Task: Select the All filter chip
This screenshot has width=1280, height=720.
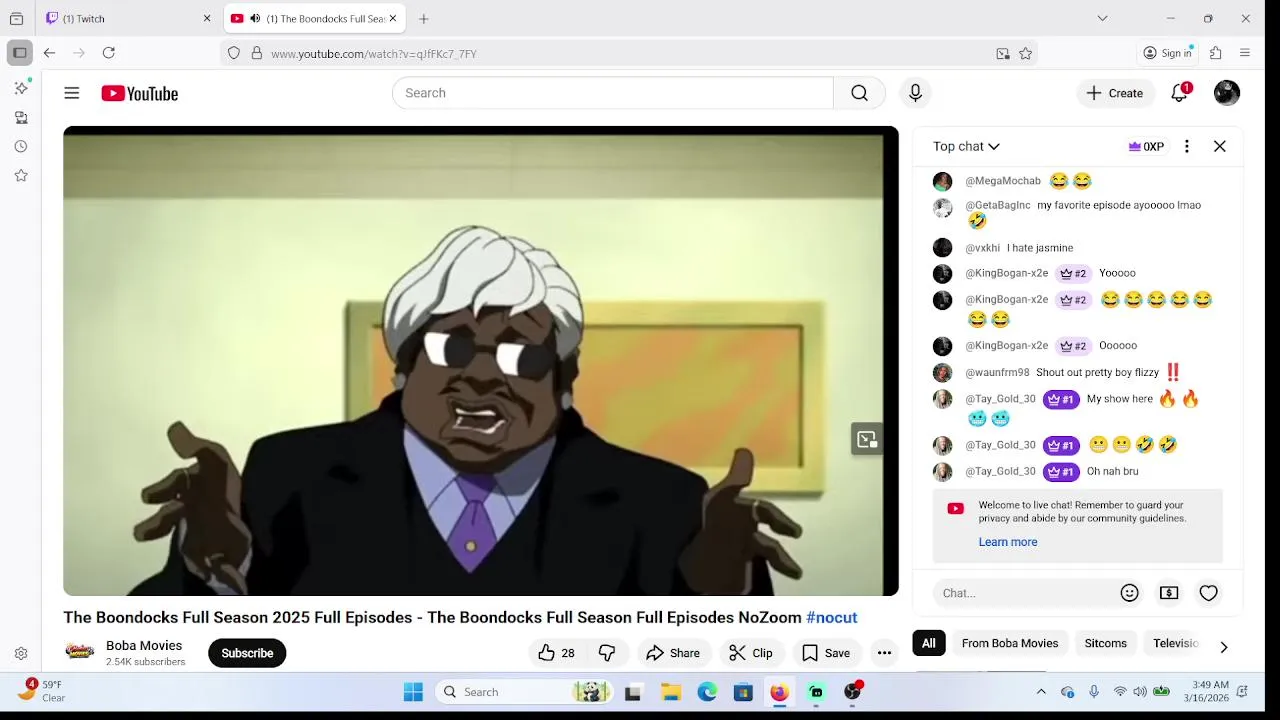Action: [x=929, y=643]
